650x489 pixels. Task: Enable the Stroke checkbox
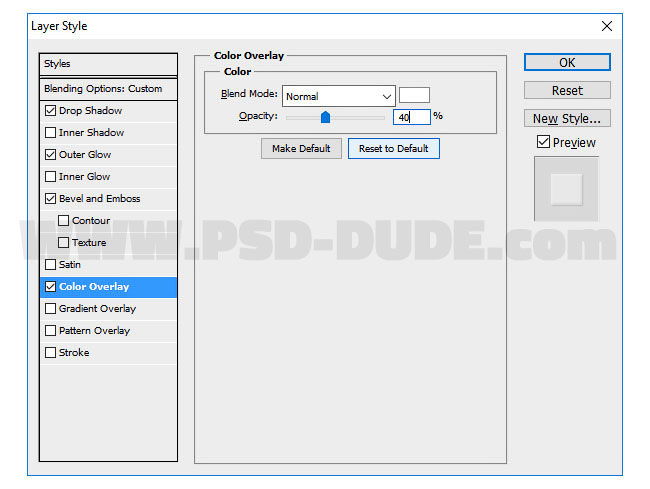pyautogui.click(x=50, y=352)
